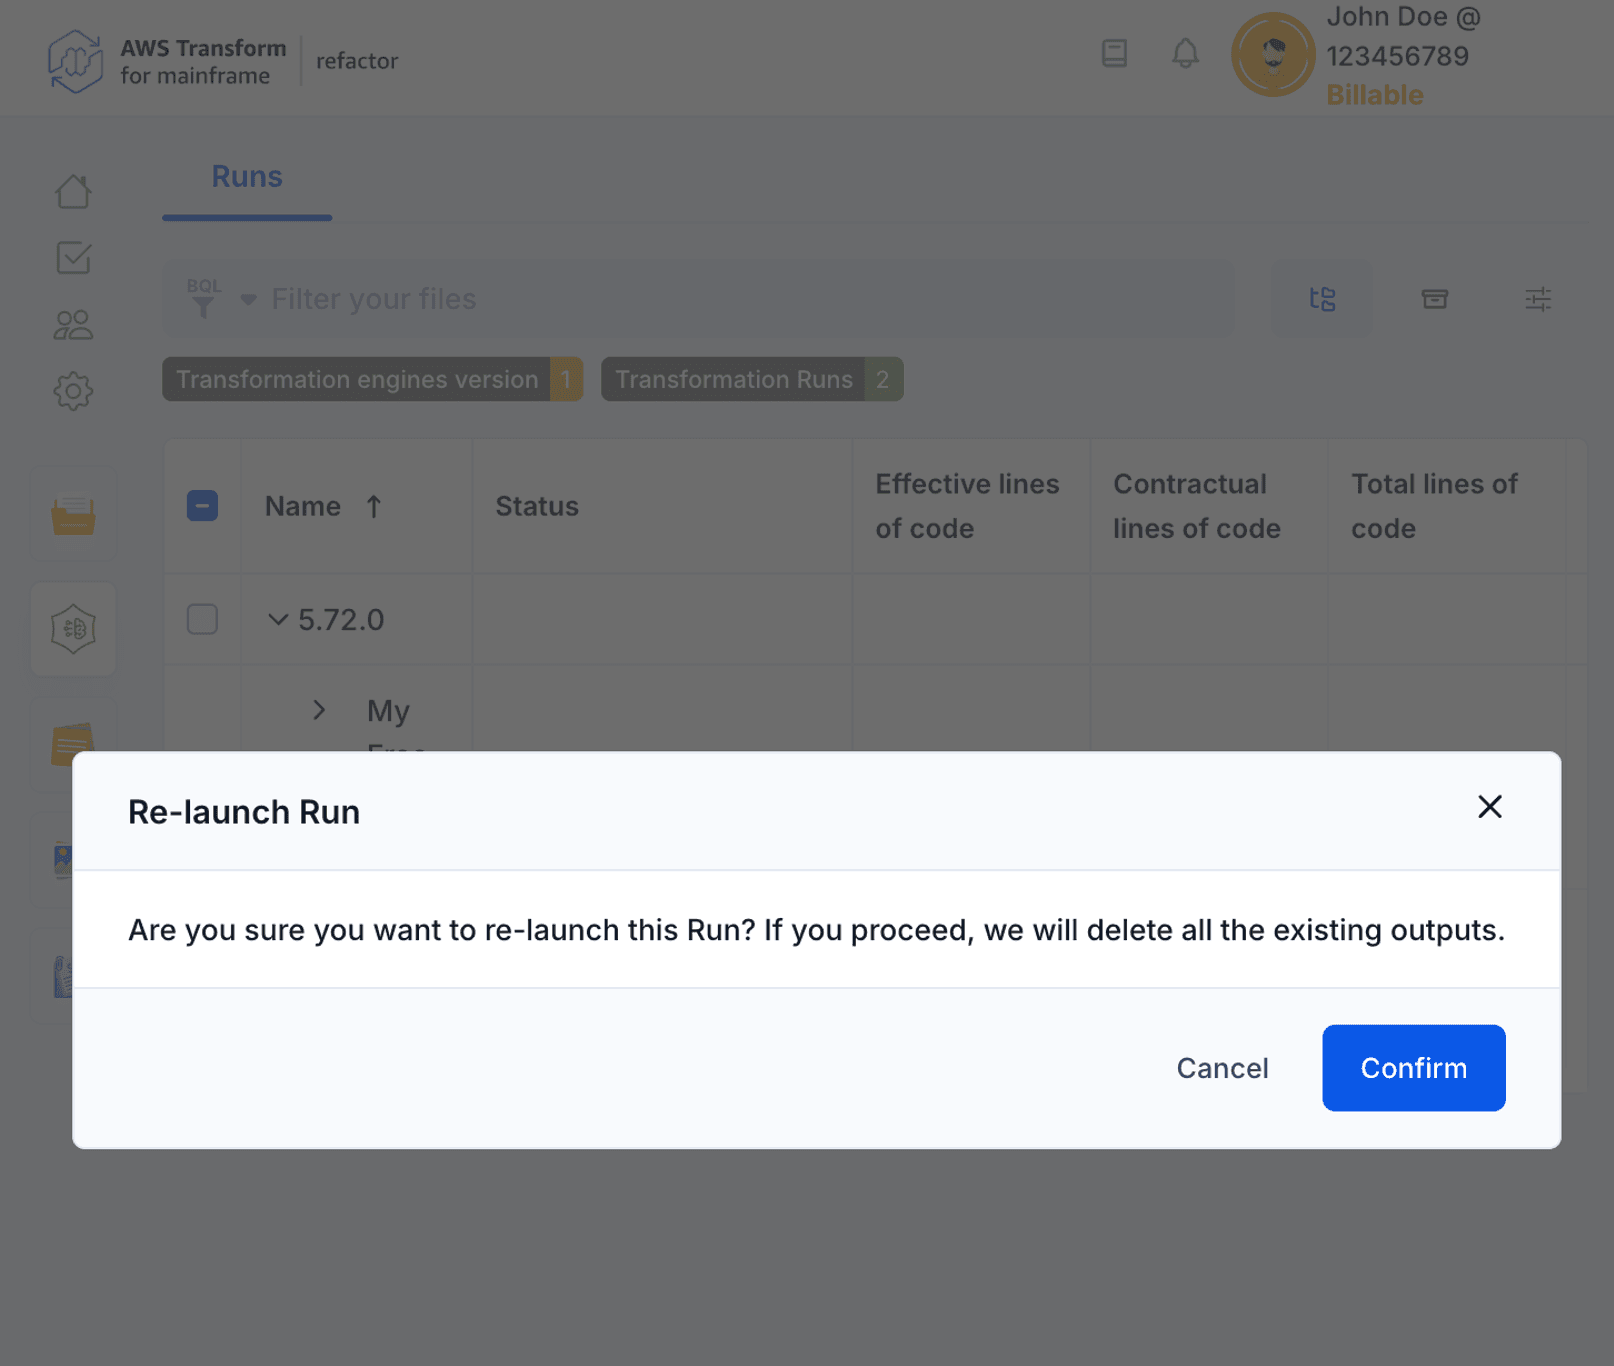Open the settings gear icon in sidebar

pyautogui.click(x=73, y=391)
